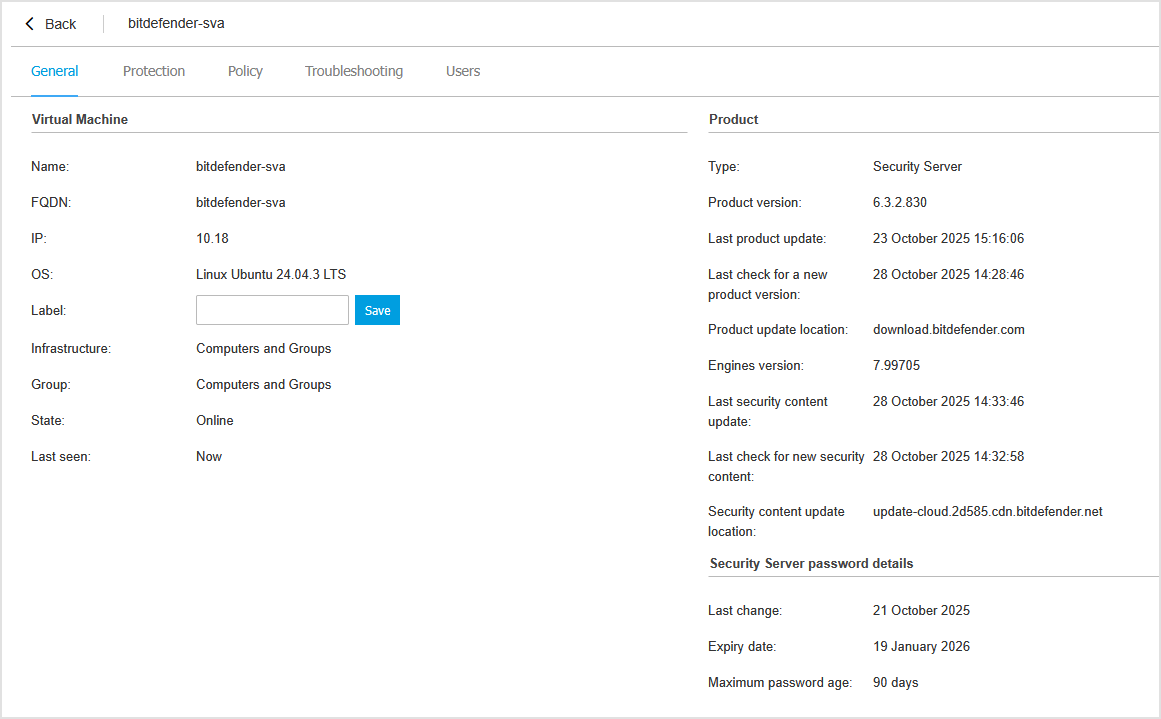
Task: Click the Security Server password details header
Action: (810, 563)
